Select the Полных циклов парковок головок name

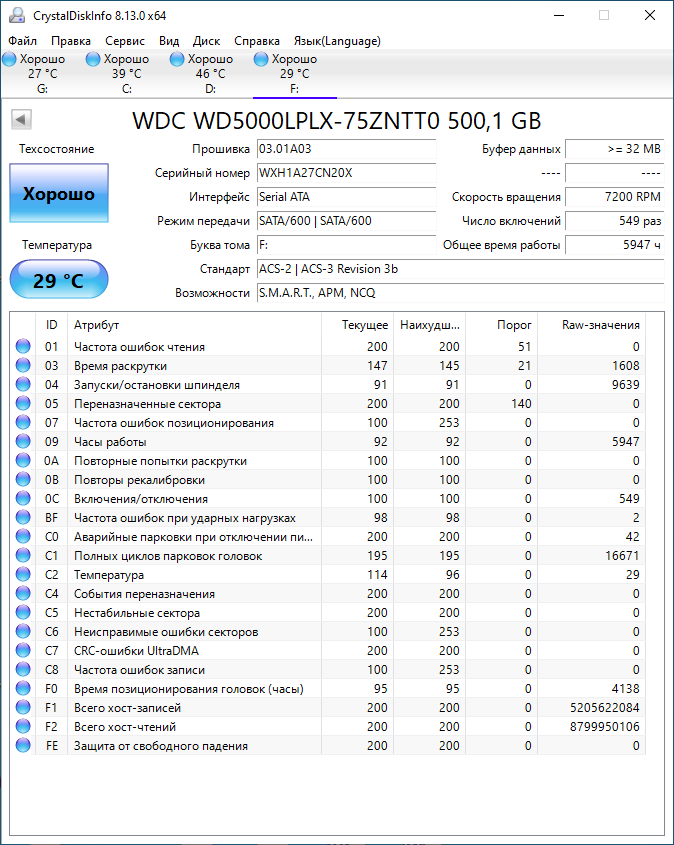click(x=168, y=556)
